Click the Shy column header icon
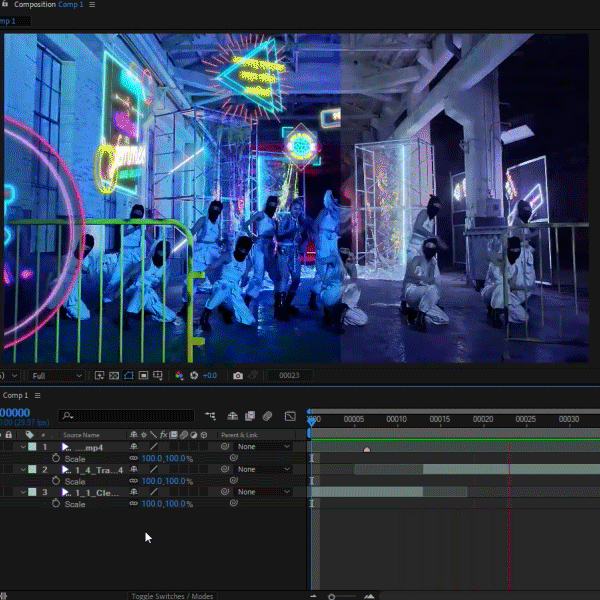This screenshot has width=600, height=600. pos(133,435)
